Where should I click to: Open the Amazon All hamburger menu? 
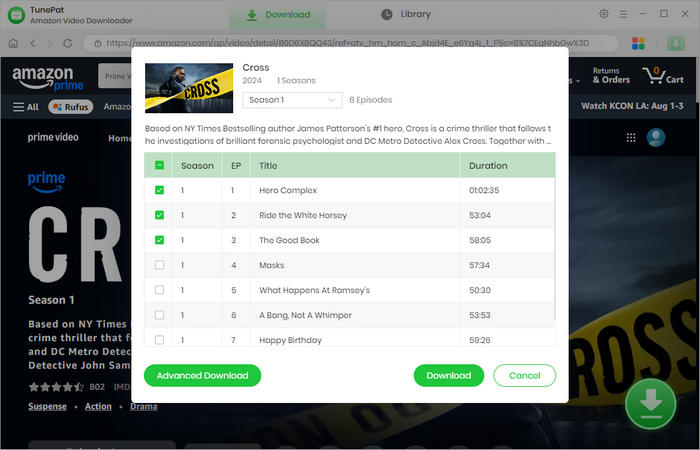point(26,107)
